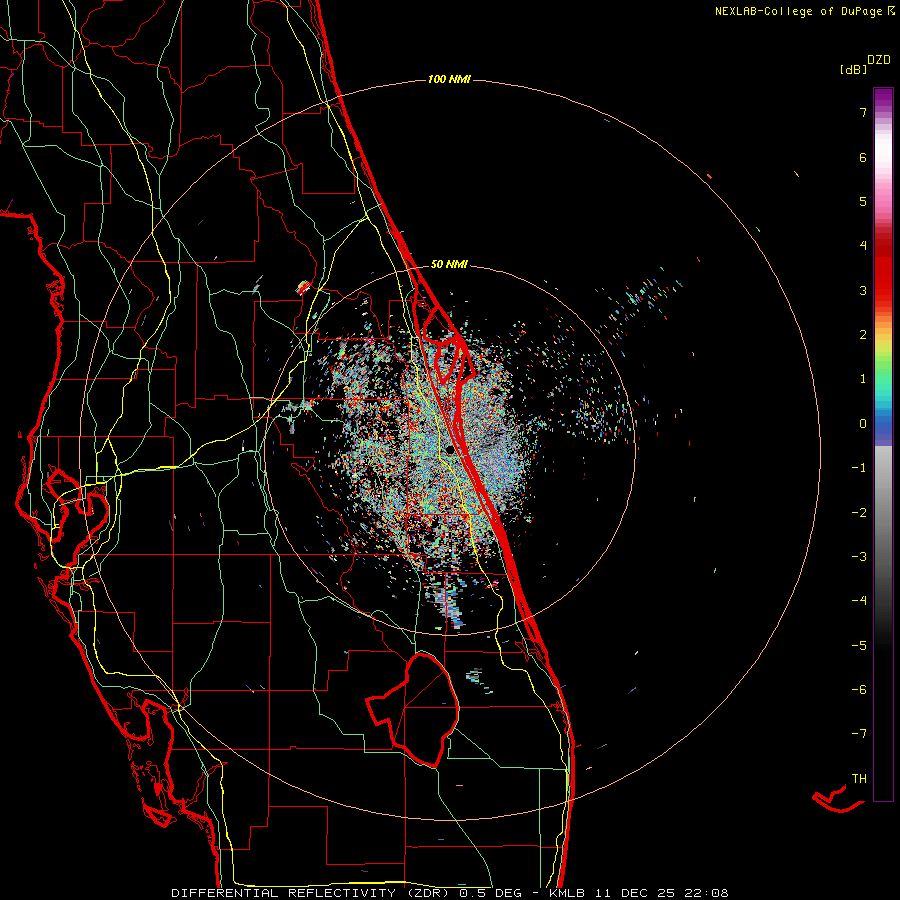Click the 7 value on the color scale
This screenshot has height=900, width=900.
[863, 112]
